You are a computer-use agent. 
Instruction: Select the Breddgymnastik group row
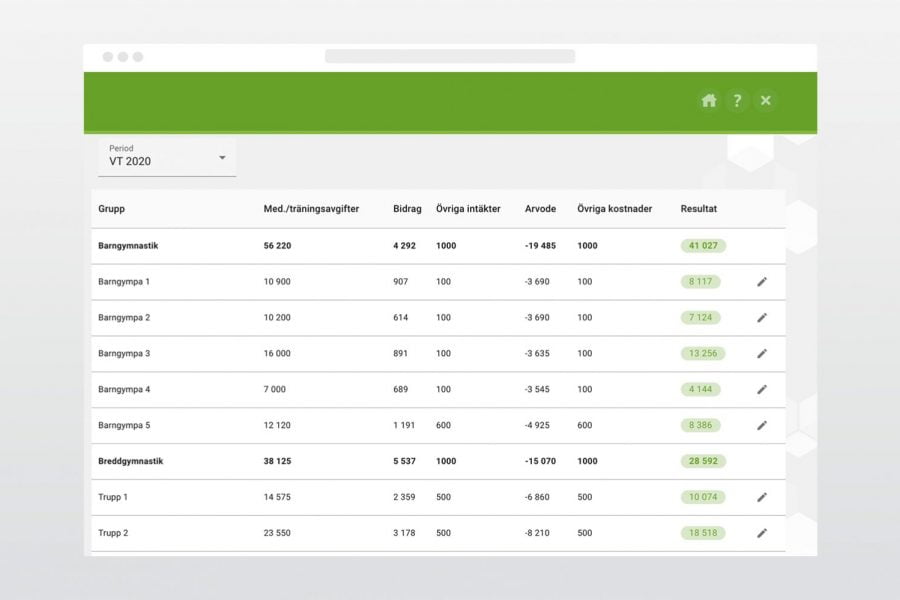[x=130, y=462]
